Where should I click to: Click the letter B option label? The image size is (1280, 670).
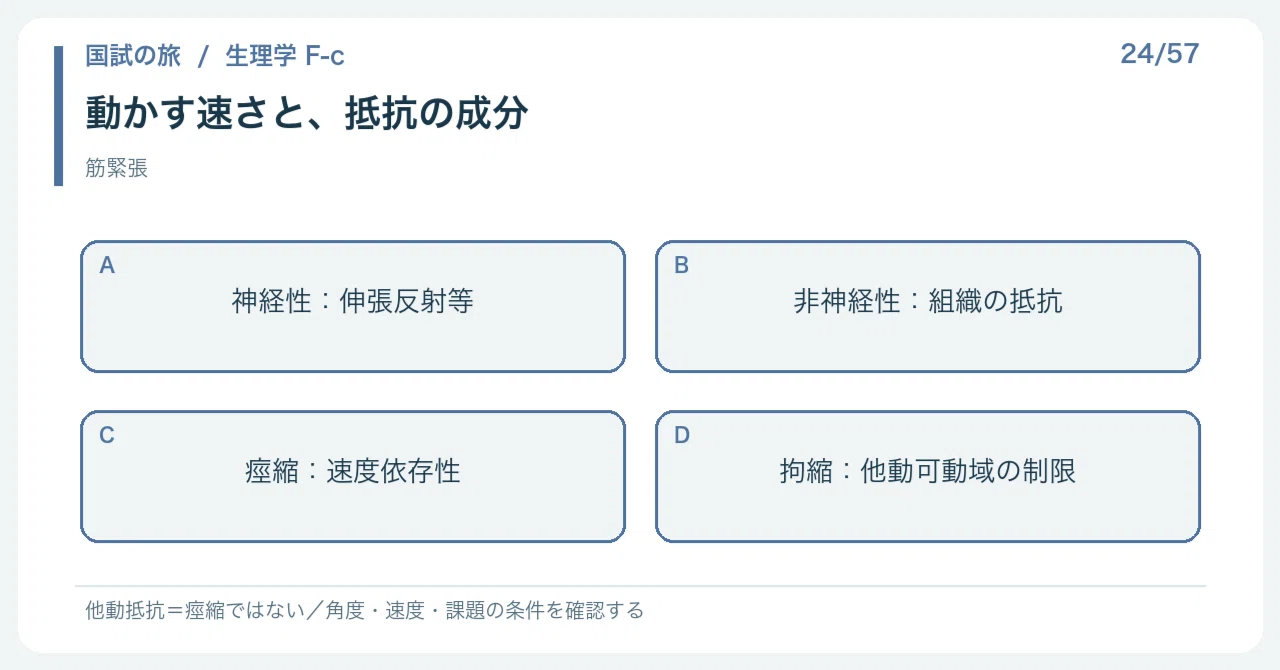[x=682, y=266]
